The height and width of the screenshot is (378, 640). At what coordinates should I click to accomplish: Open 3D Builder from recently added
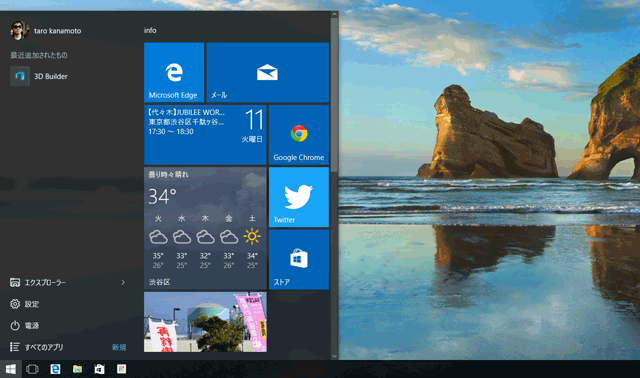[x=39, y=76]
